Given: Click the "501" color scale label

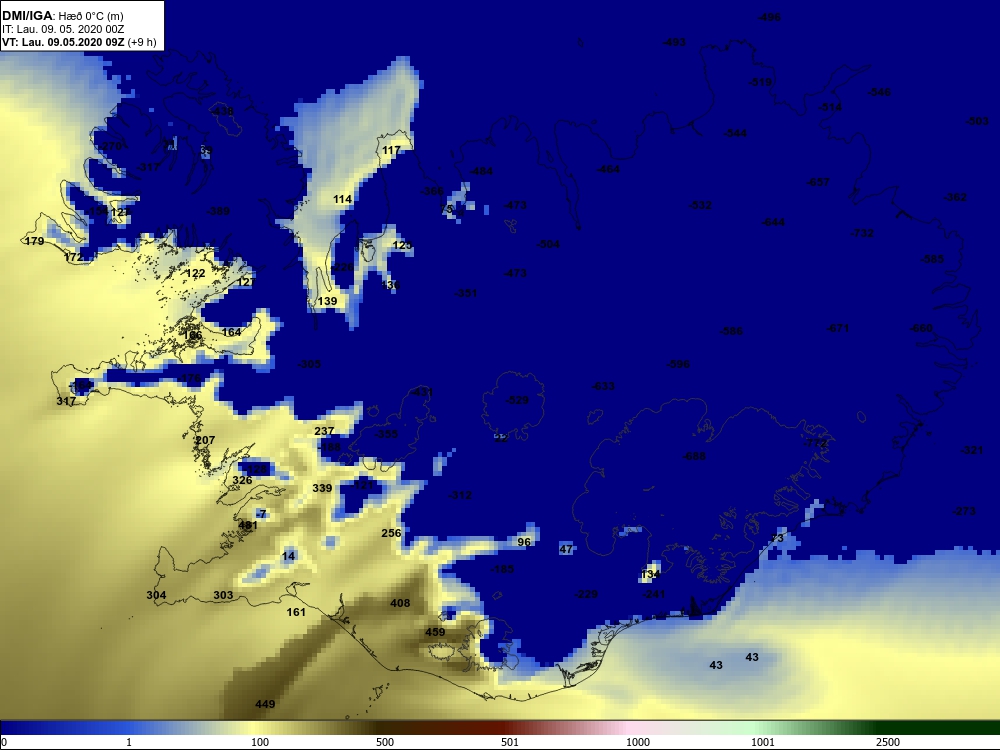Looking at the screenshot, I should [510, 742].
